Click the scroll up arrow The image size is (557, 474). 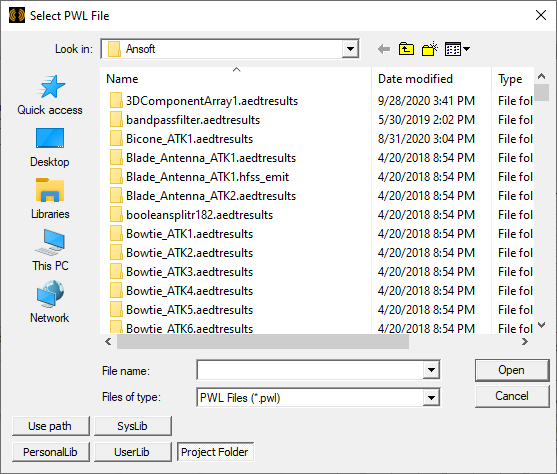541,76
